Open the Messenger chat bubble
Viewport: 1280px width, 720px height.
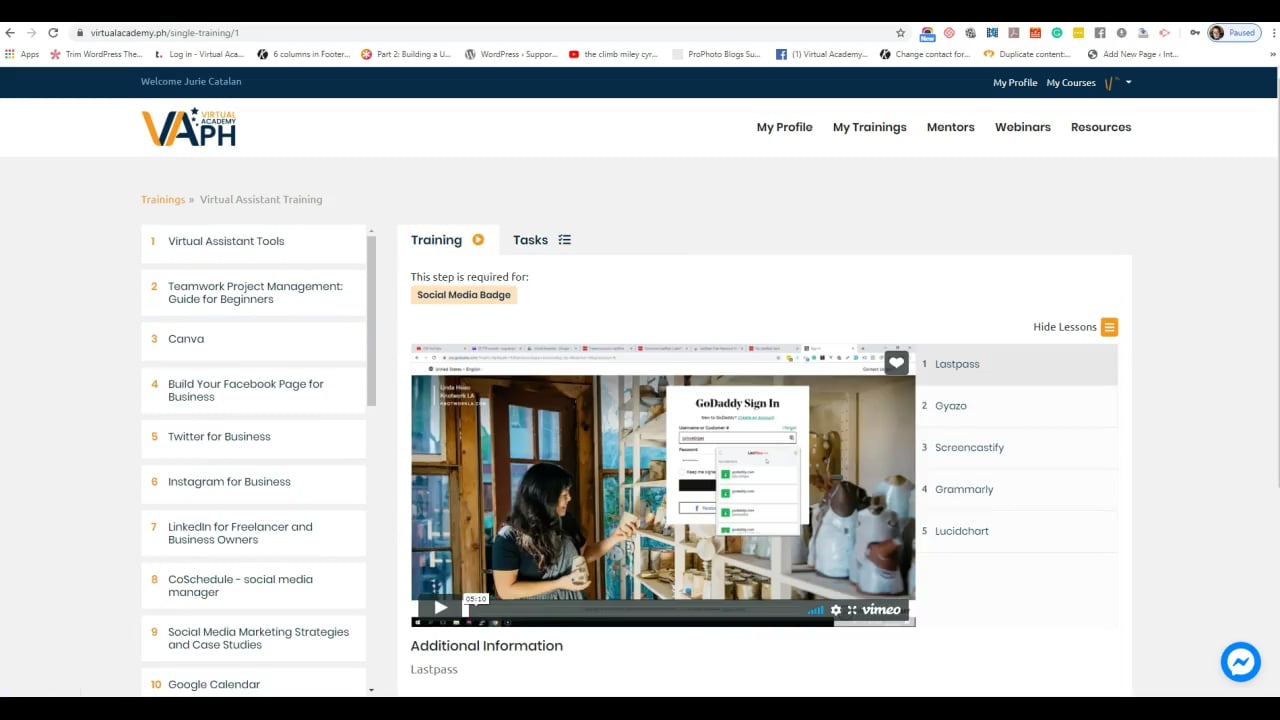click(1240, 662)
